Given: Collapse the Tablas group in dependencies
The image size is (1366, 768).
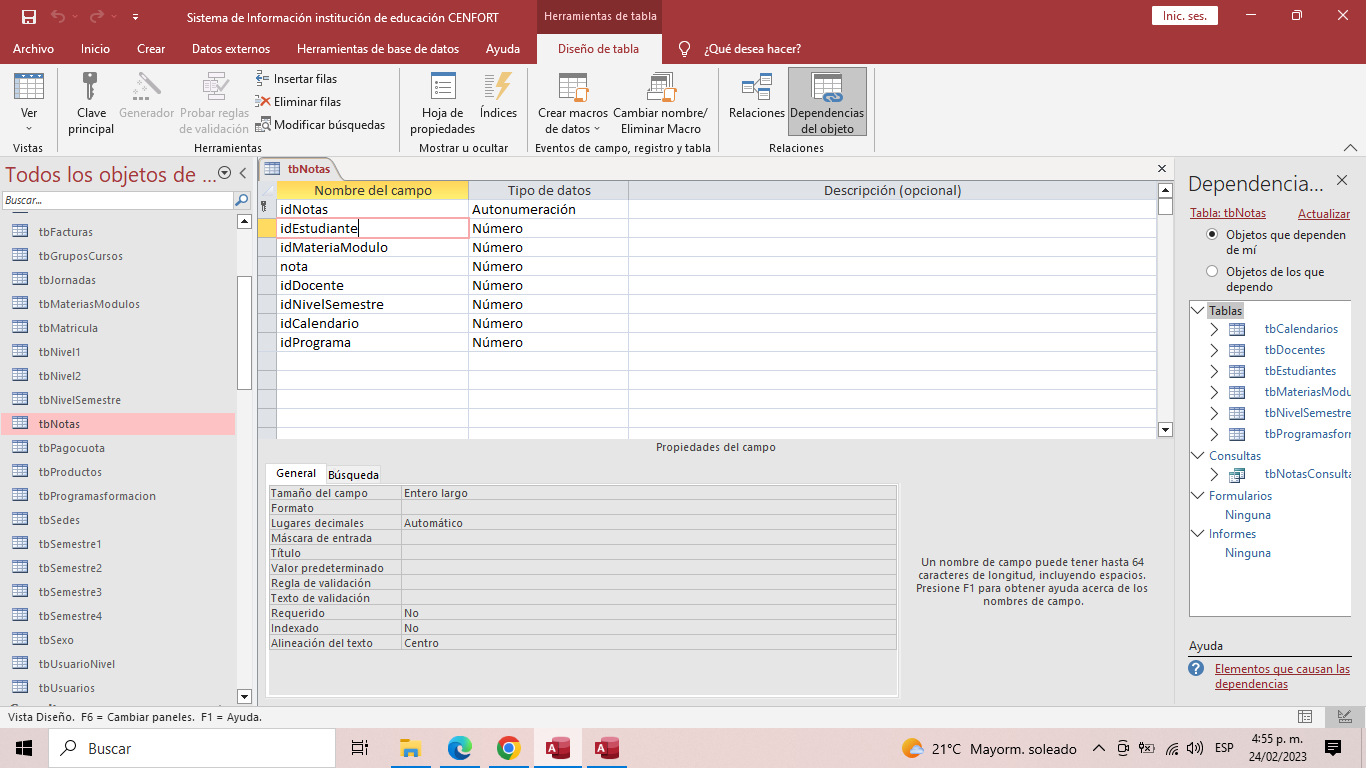Looking at the screenshot, I should pos(1198,311).
